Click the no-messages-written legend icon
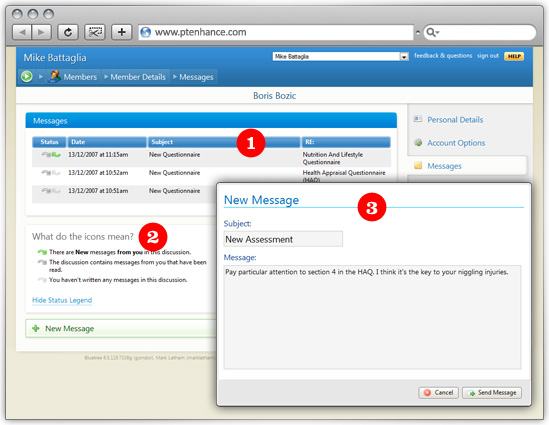This screenshot has width=549, height=425. [x=42, y=280]
